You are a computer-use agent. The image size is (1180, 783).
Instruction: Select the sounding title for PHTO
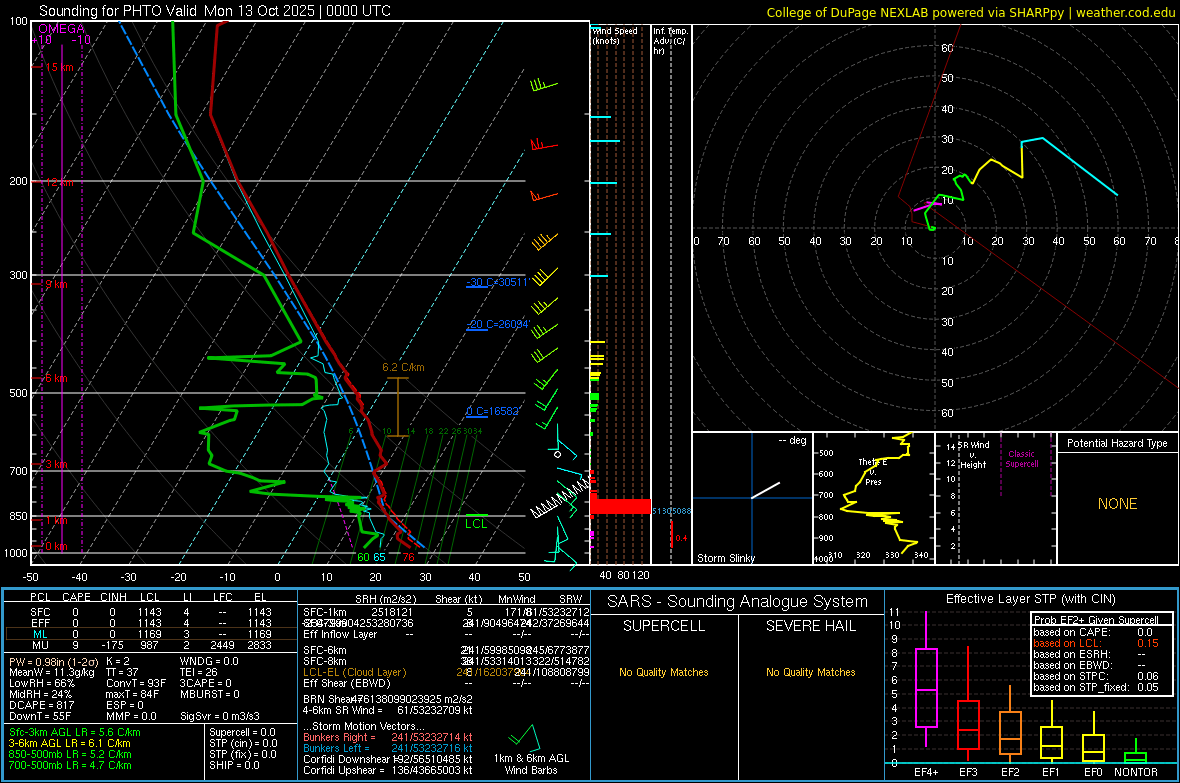tap(214, 11)
